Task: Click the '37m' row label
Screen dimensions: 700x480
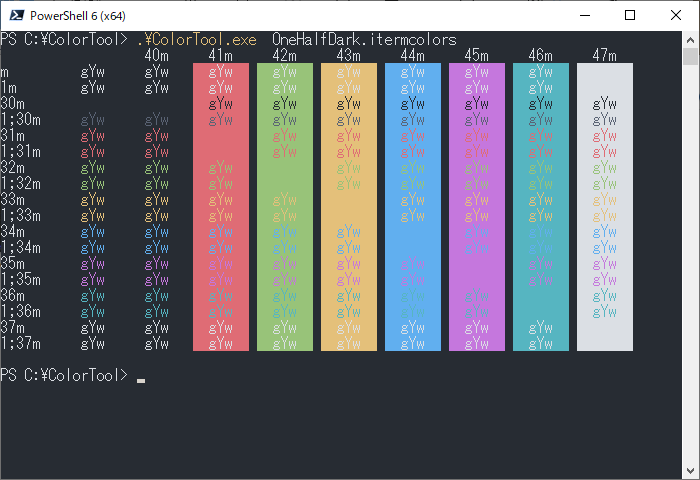Action: (12, 328)
